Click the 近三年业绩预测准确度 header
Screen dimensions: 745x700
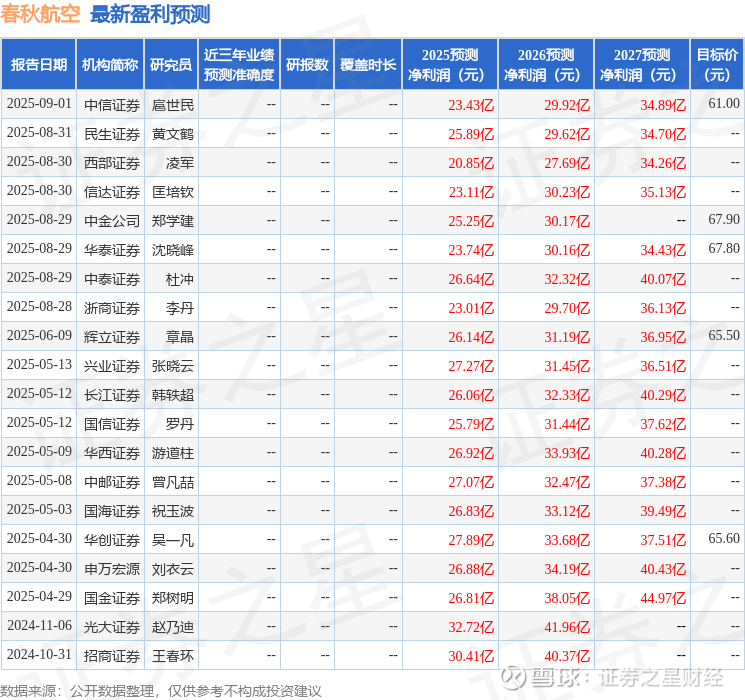coord(239,65)
